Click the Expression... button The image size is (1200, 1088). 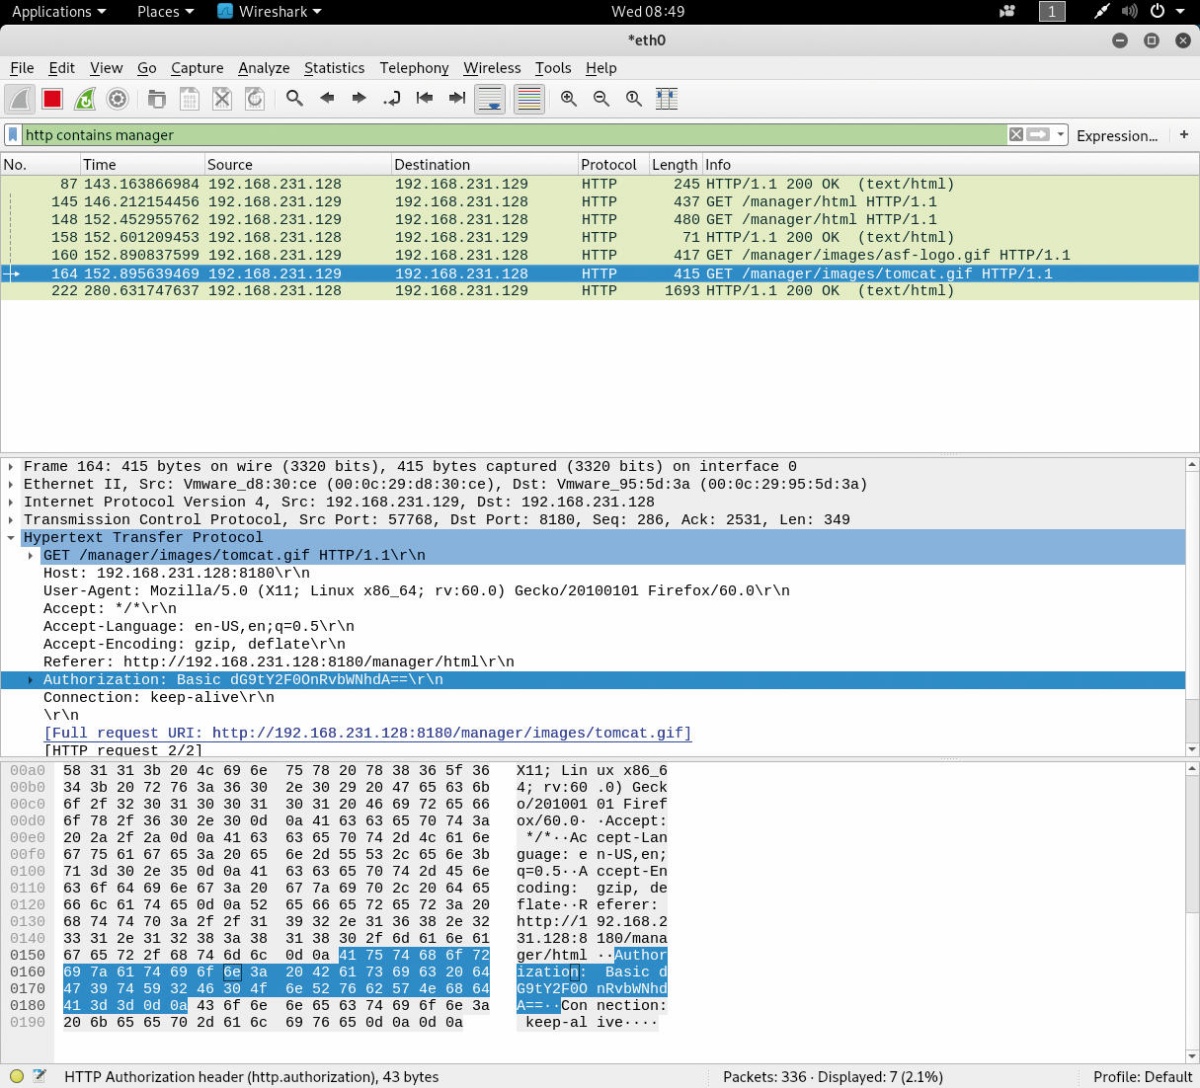click(1117, 136)
